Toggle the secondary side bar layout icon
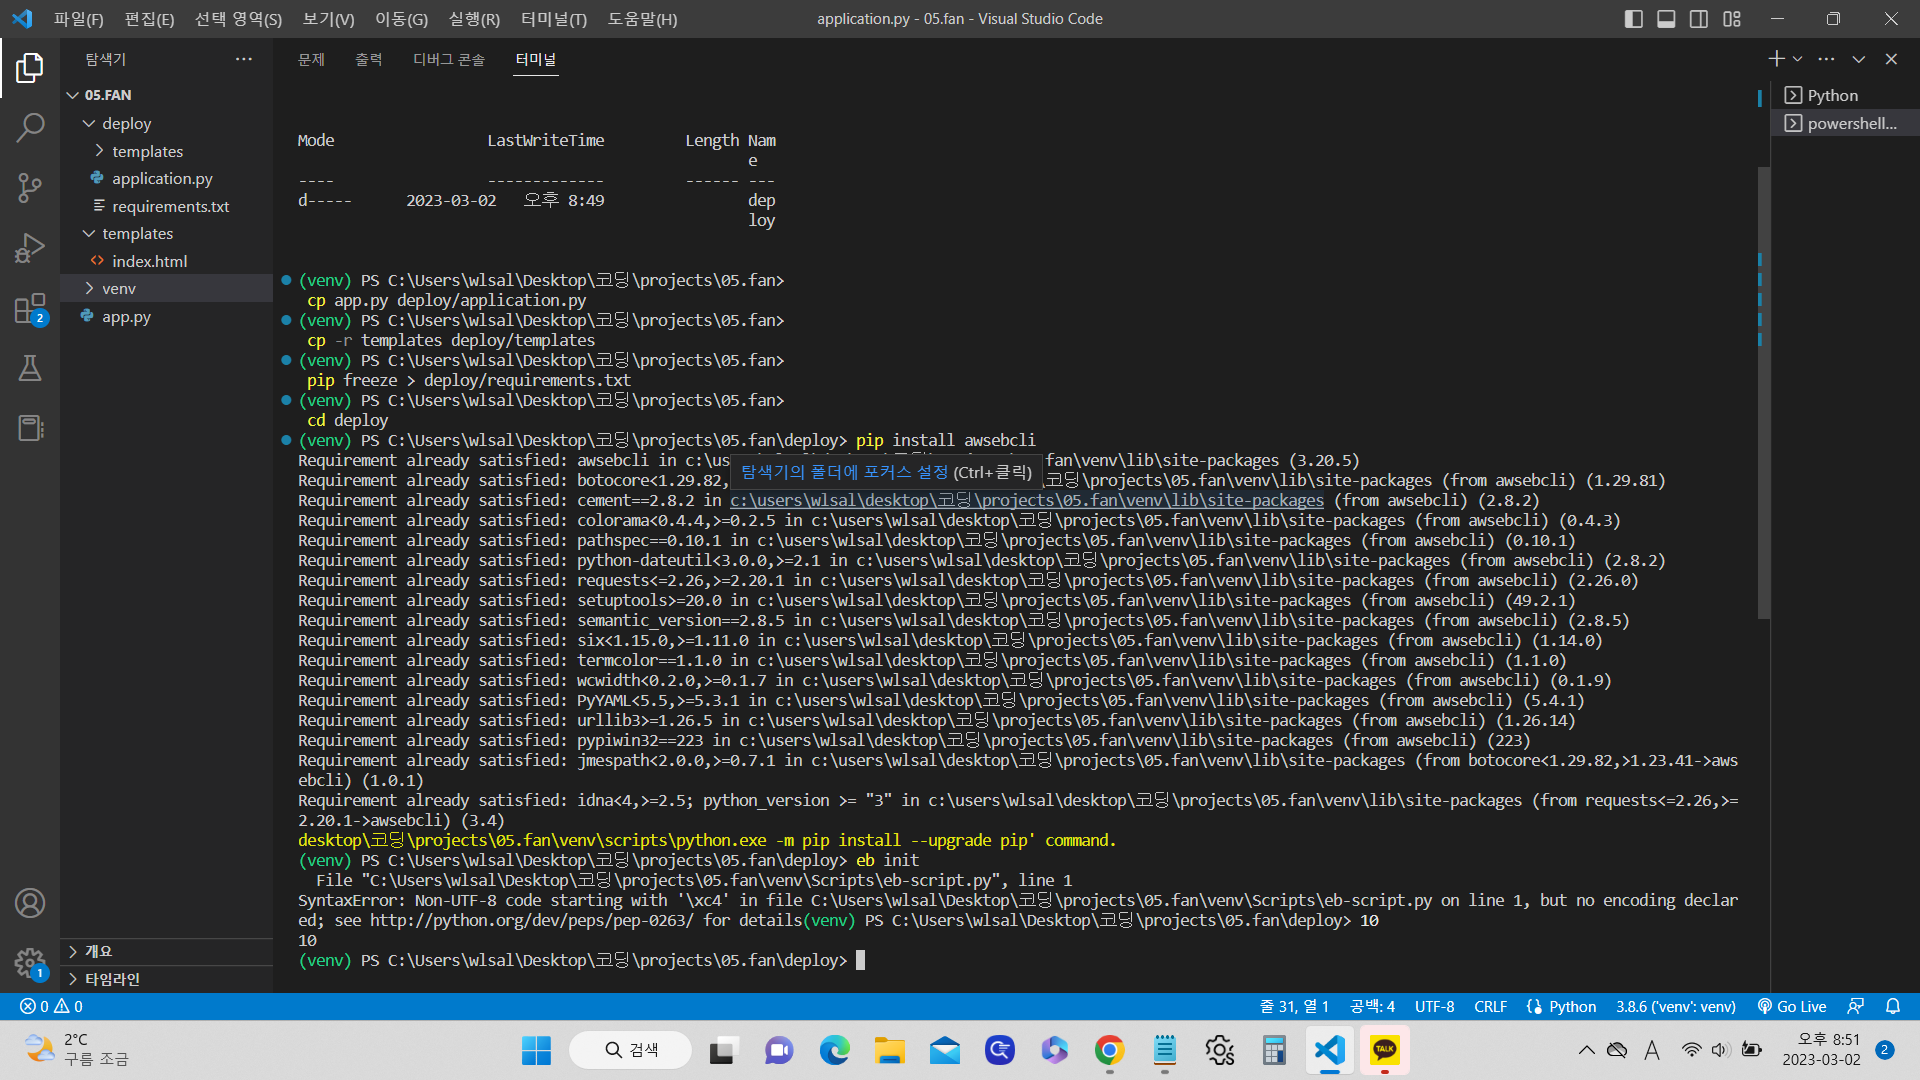The image size is (1920, 1080). pyautogui.click(x=1699, y=19)
